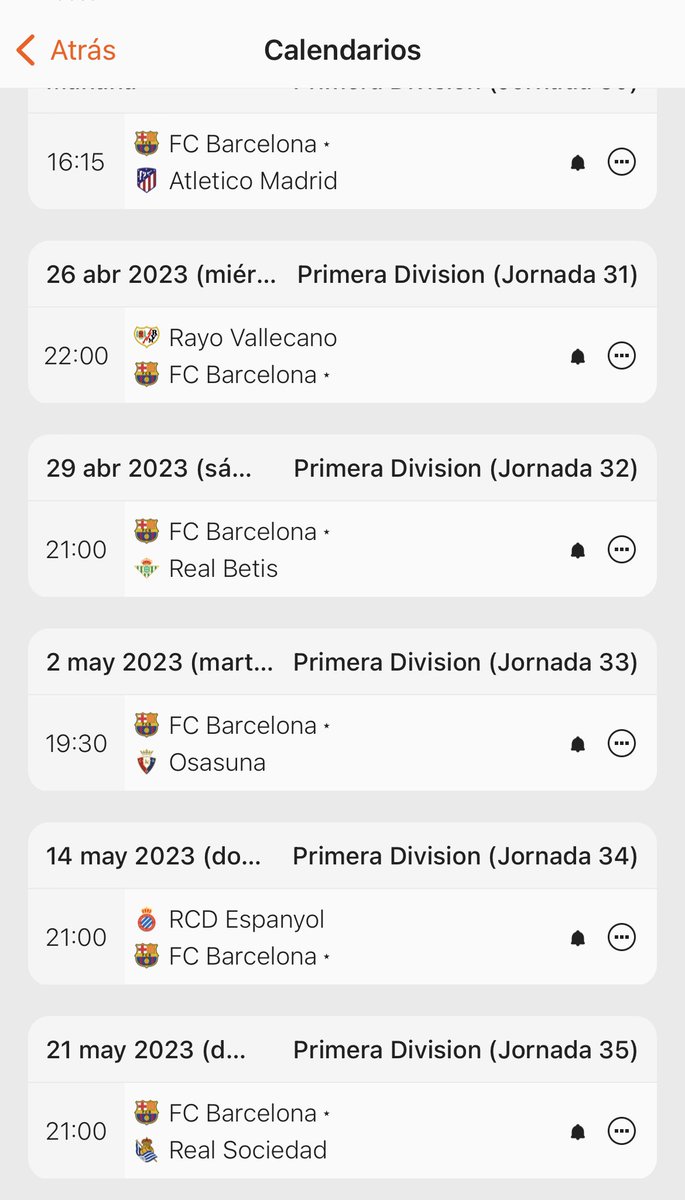
Task: Open more options for Rayo Vallecano match
Action: [622, 356]
